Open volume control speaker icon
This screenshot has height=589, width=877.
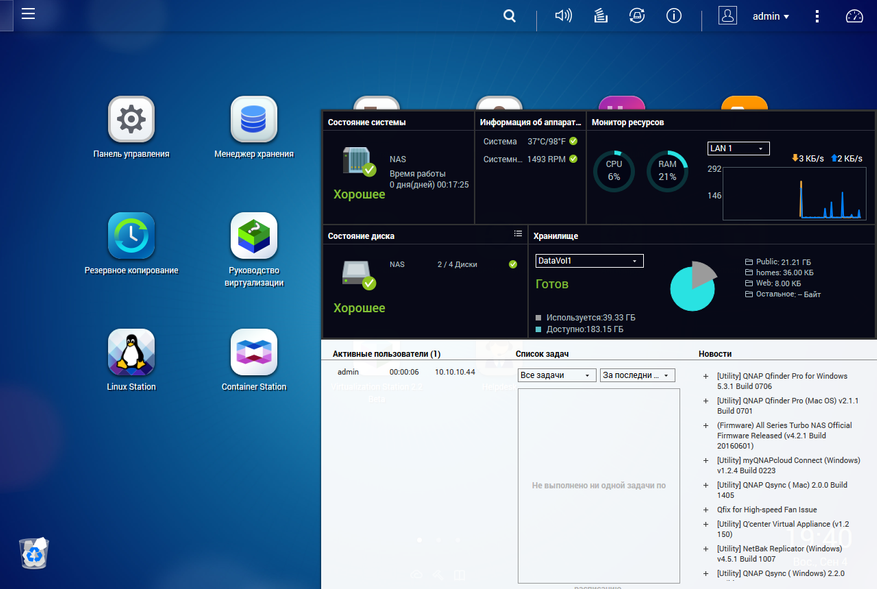click(563, 16)
